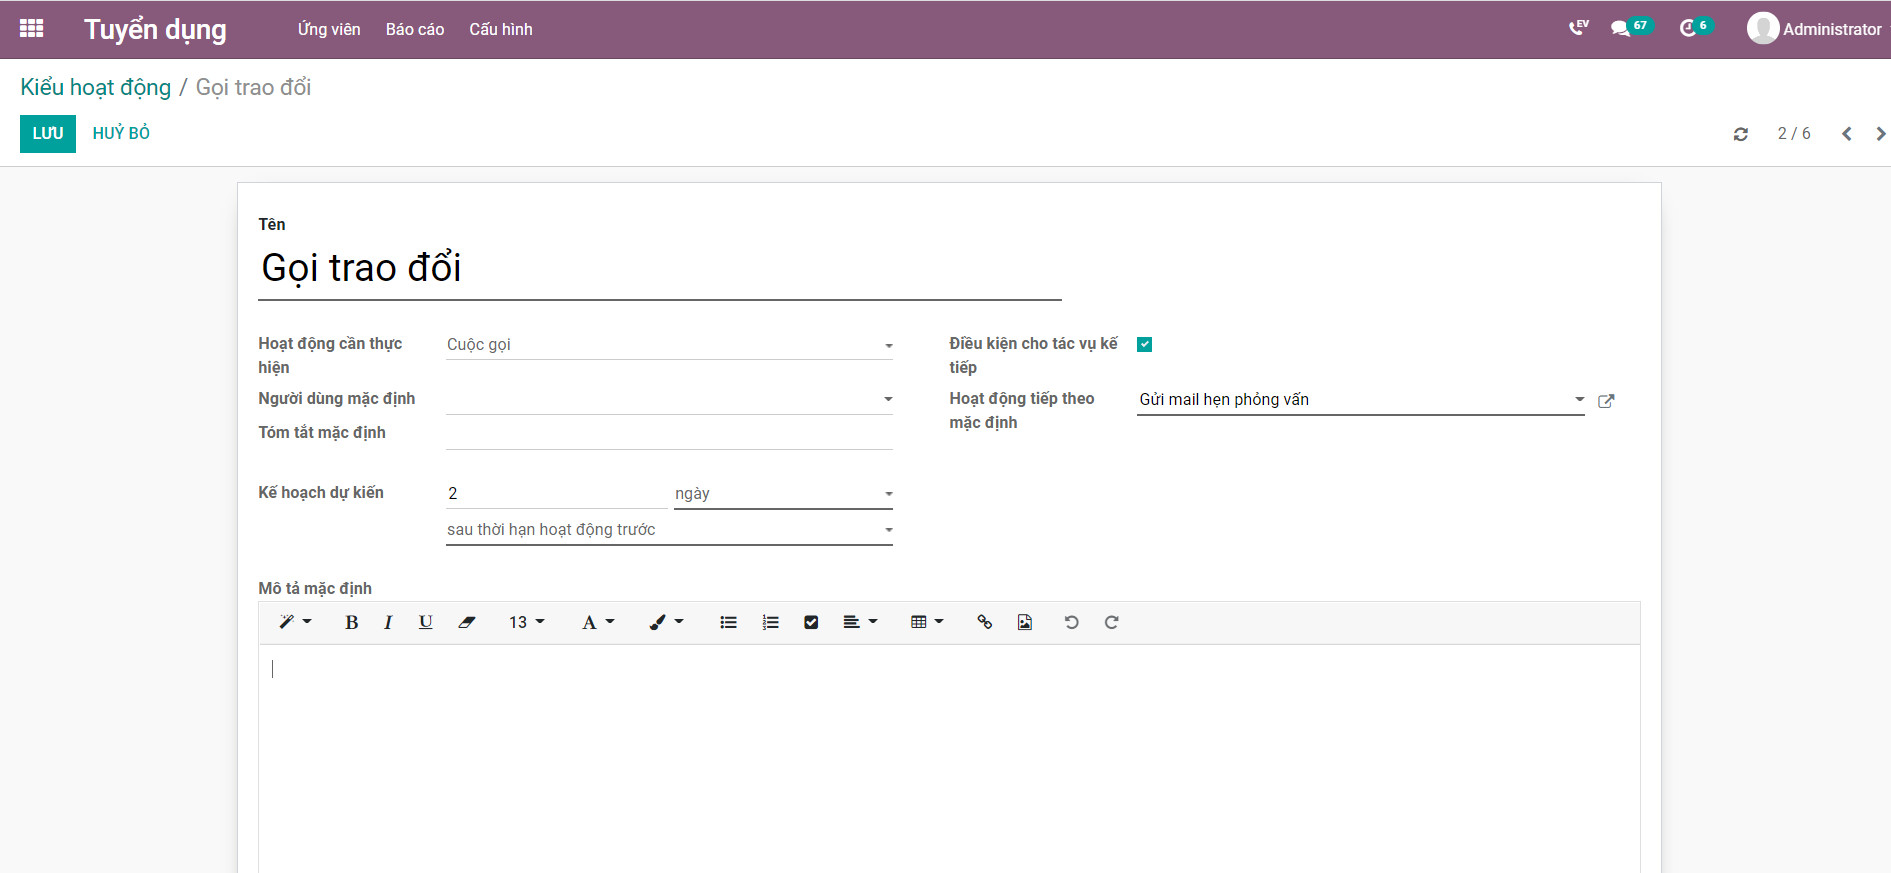Uncheck Điều kiện cho tác vụ kế tiếp
Image resolution: width=1891 pixels, height=873 pixels.
point(1145,344)
